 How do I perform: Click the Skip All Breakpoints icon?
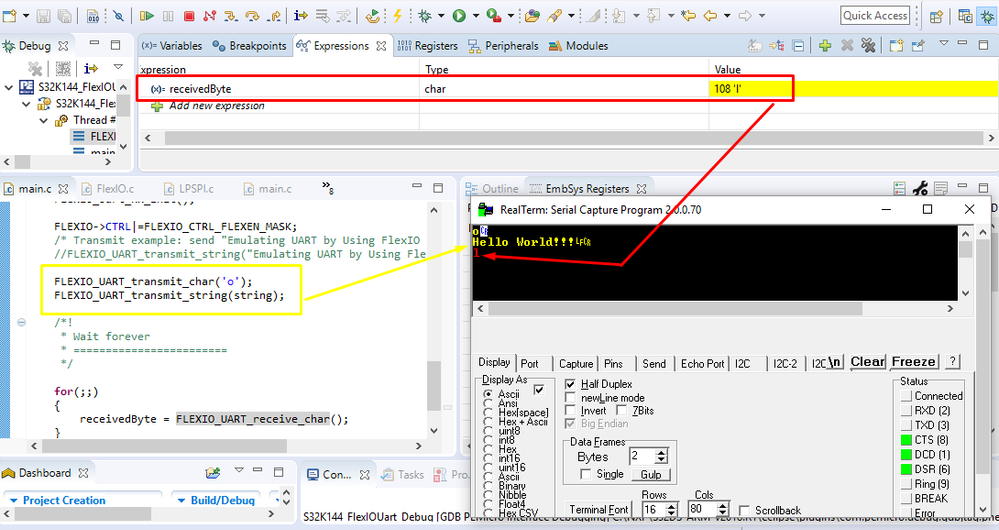118,16
